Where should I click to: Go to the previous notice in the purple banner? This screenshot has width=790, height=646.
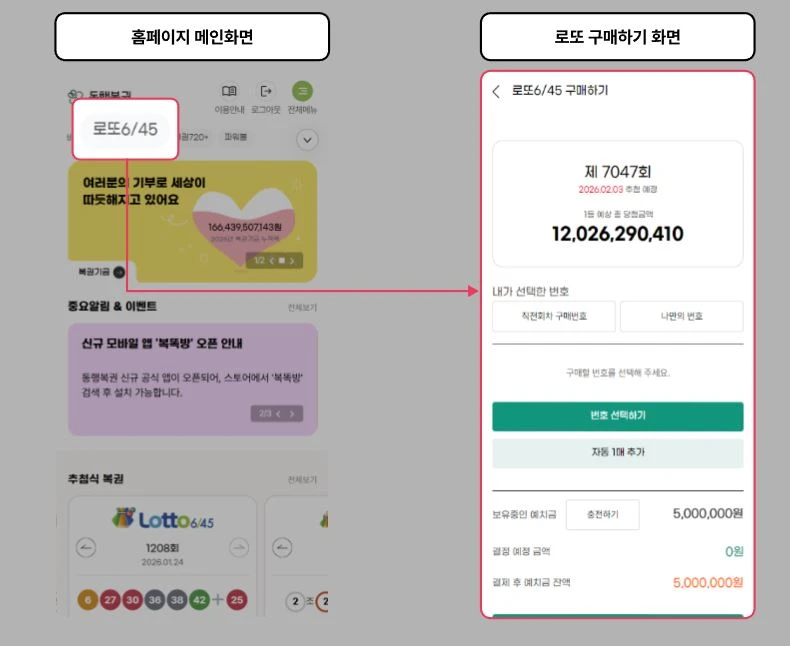click(x=278, y=414)
